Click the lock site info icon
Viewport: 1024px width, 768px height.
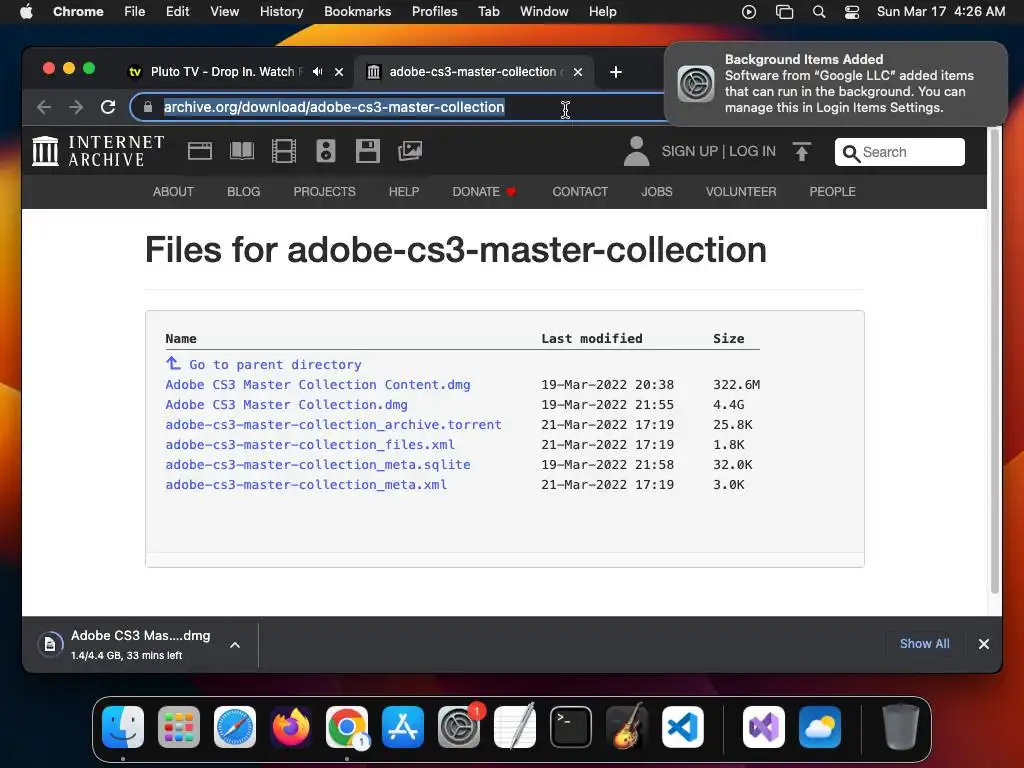click(x=148, y=107)
